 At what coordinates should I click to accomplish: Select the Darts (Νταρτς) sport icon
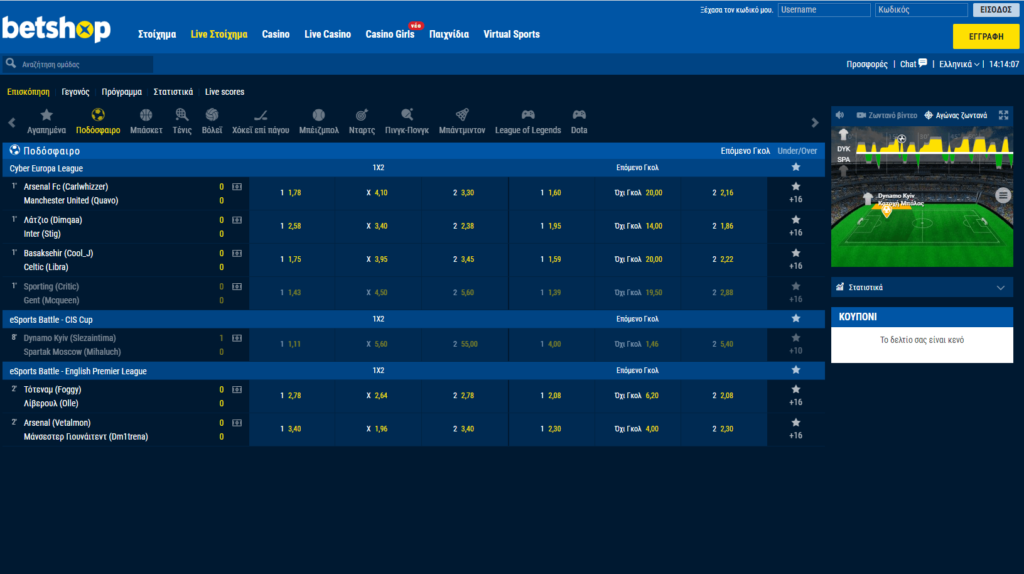pos(361,116)
